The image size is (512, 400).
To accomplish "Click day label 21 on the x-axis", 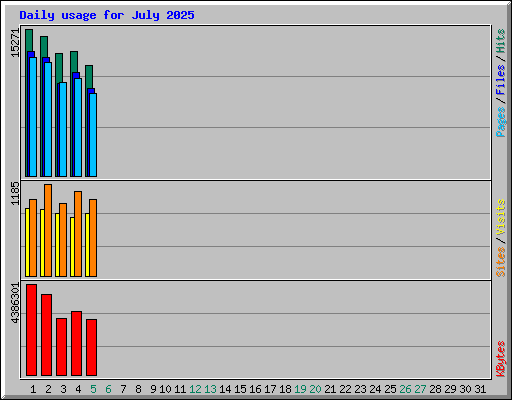I will click(330, 389).
